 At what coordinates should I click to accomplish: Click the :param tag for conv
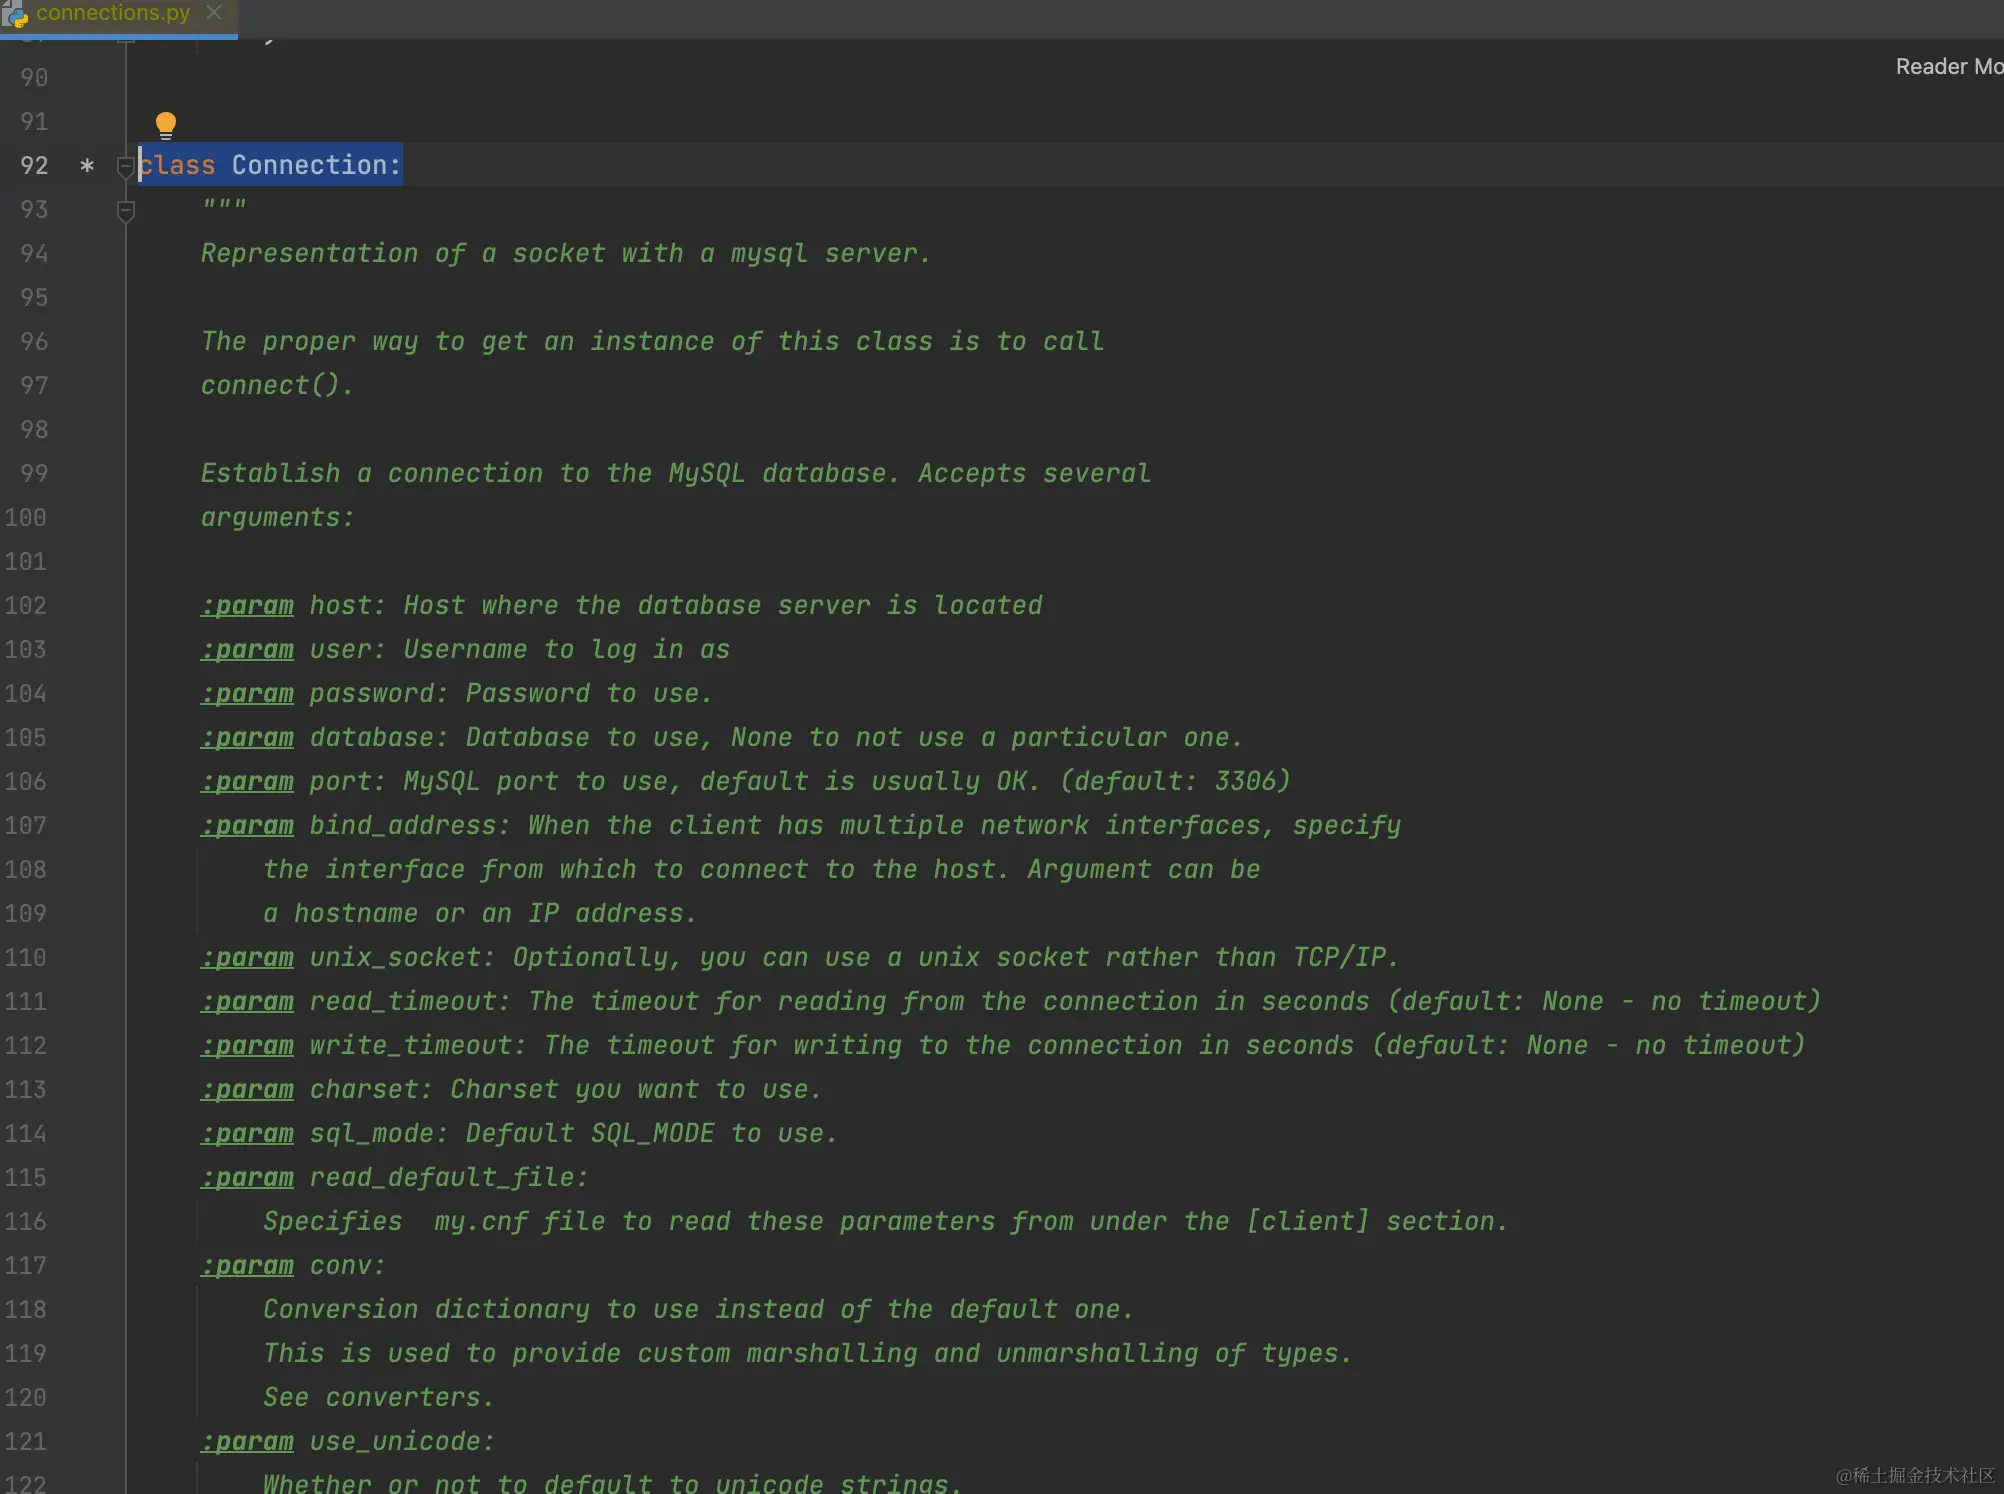click(x=248, y=1266)
